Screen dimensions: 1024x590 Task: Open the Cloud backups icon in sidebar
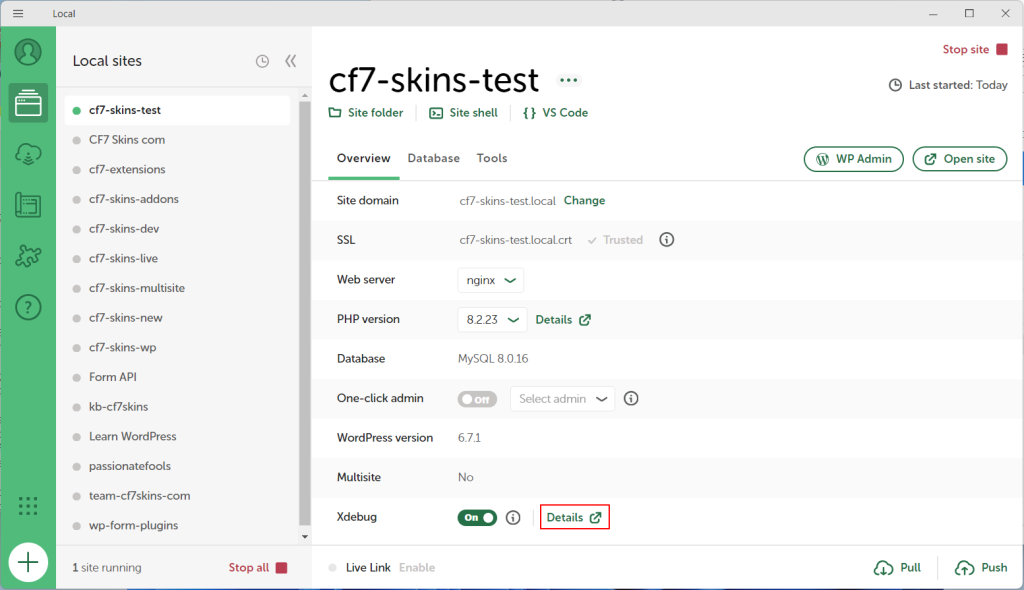(28, 154)
